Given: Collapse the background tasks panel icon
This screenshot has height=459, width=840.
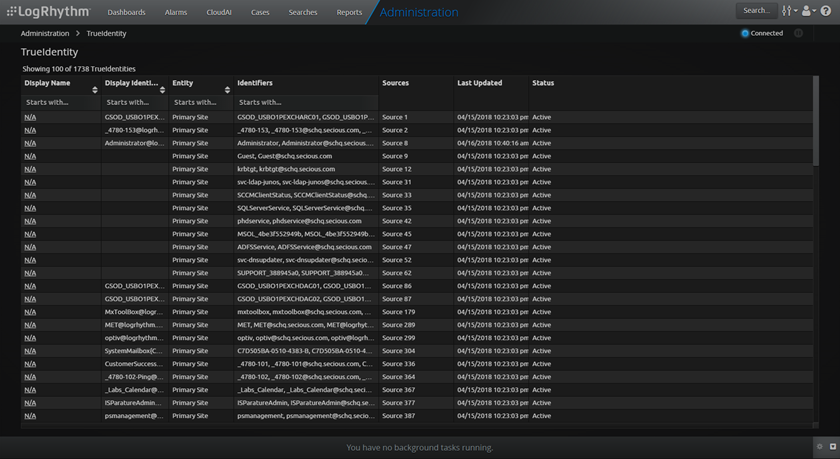Looking at the screenshot, I should [832, 446].
